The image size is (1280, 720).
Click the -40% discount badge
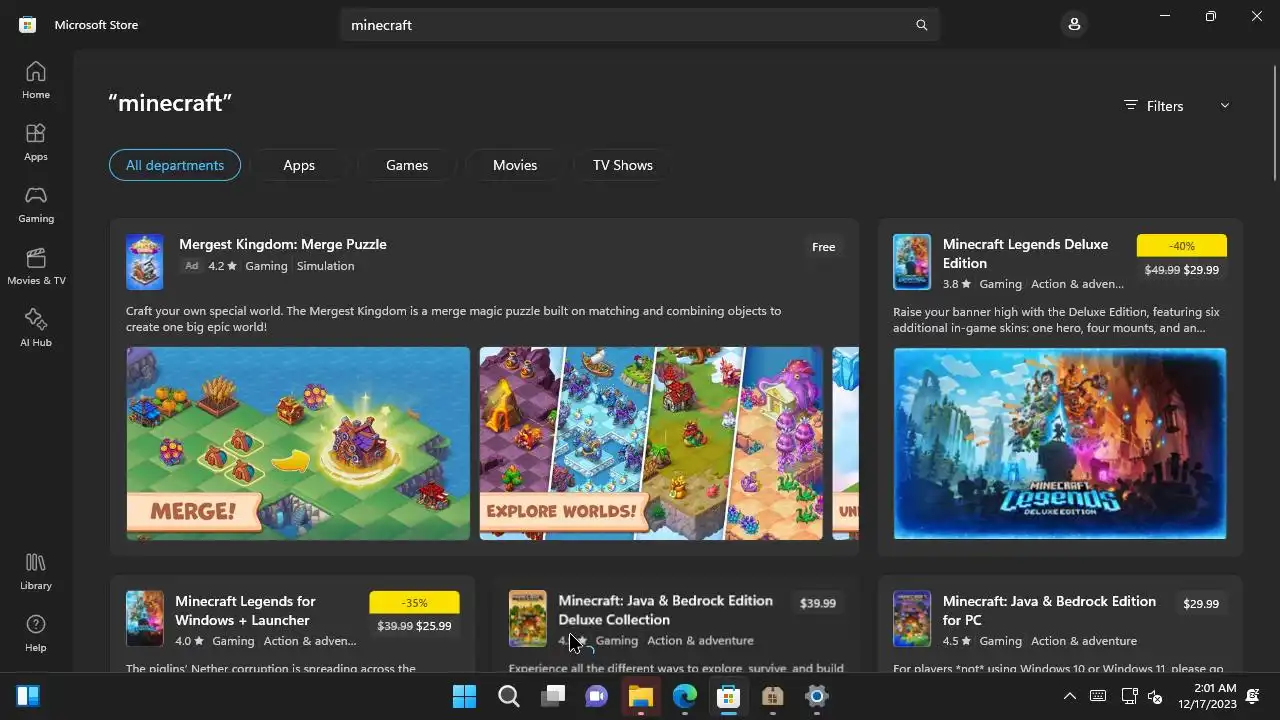coord(1182,246)
